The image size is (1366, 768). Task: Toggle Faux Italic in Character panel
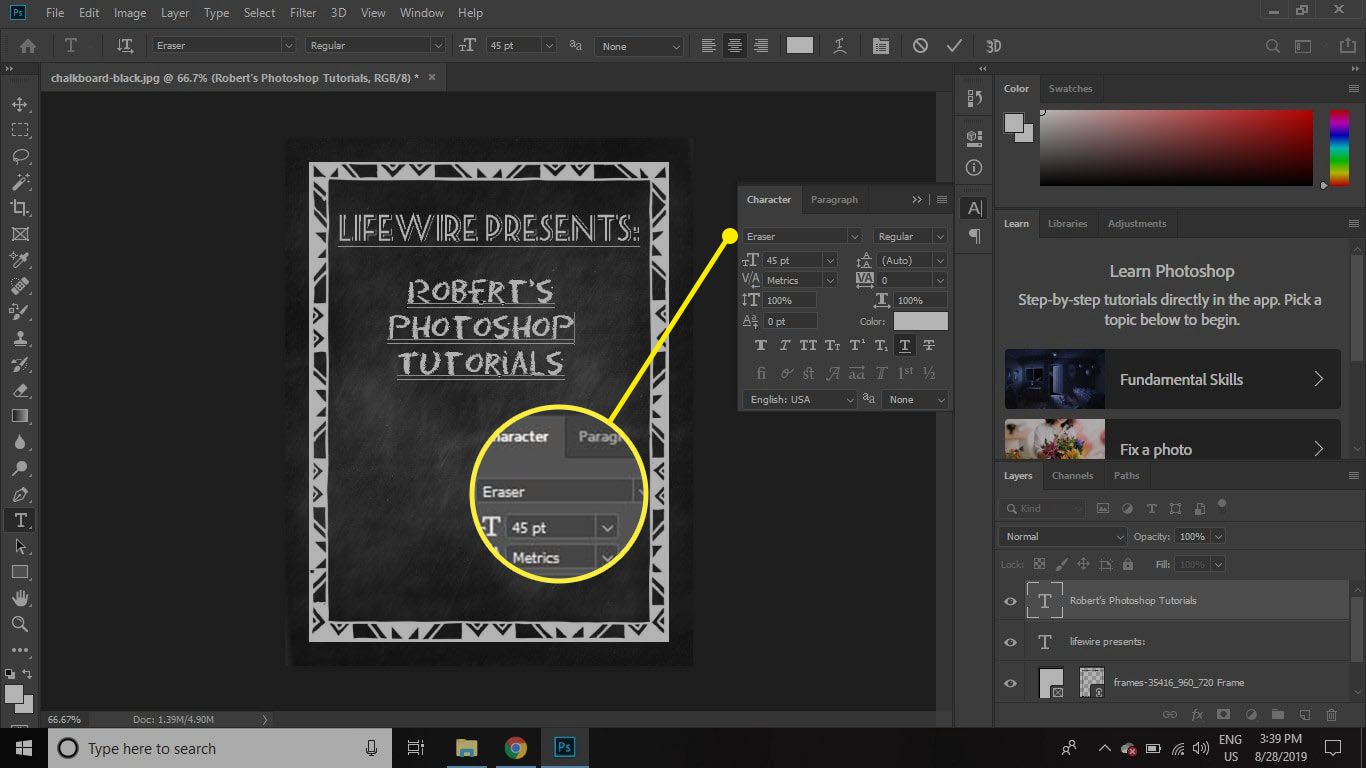[x=785, y=346]
